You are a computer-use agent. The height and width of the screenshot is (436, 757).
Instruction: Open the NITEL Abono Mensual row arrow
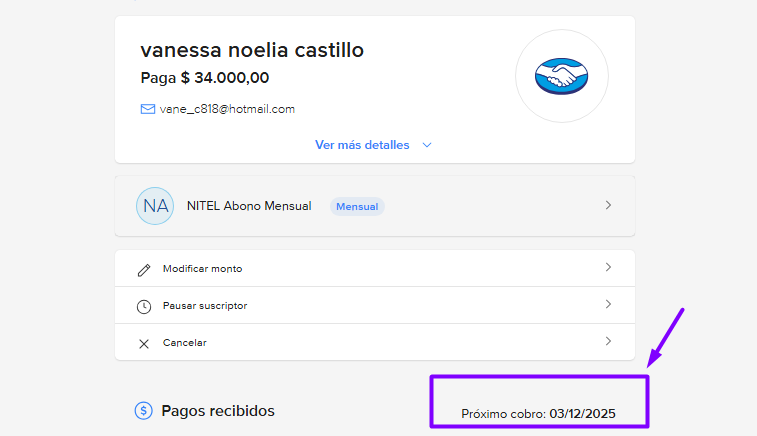[x=608, y=205]
